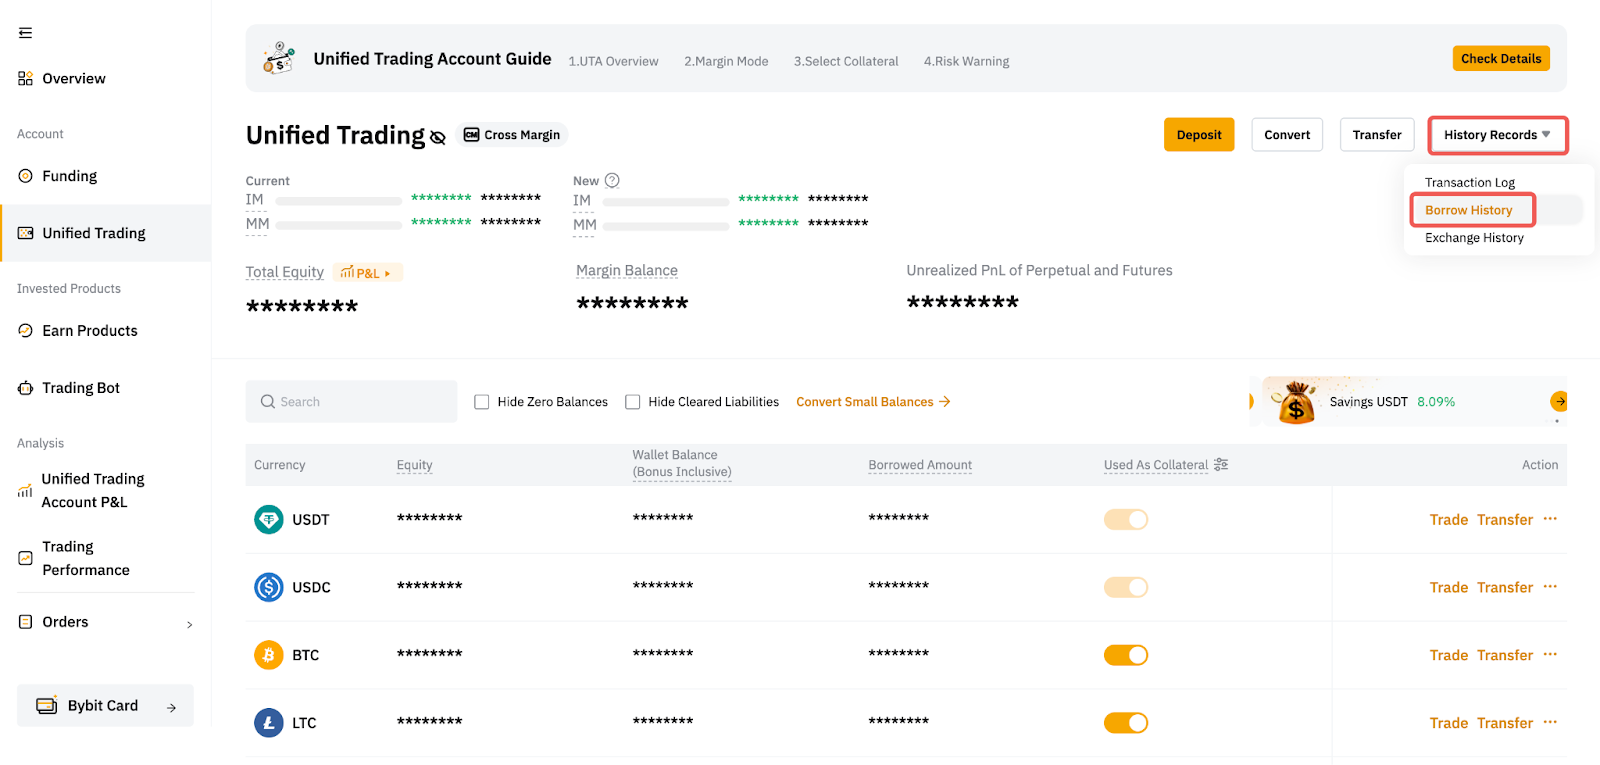Select Borrow History from the menu
Screen dimensions: 1600x765
[1468, 210]
